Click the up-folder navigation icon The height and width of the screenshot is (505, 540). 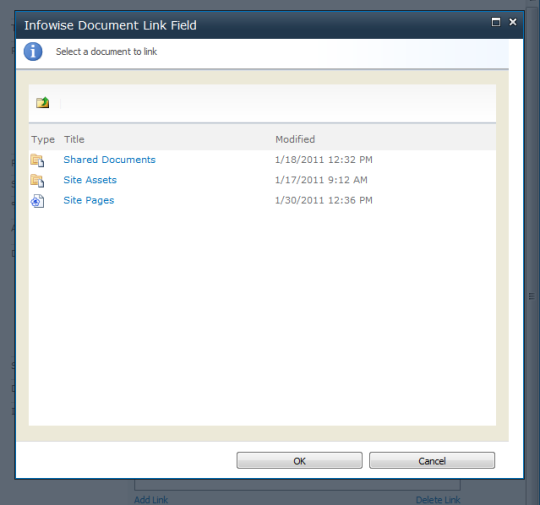pos(43,103)
